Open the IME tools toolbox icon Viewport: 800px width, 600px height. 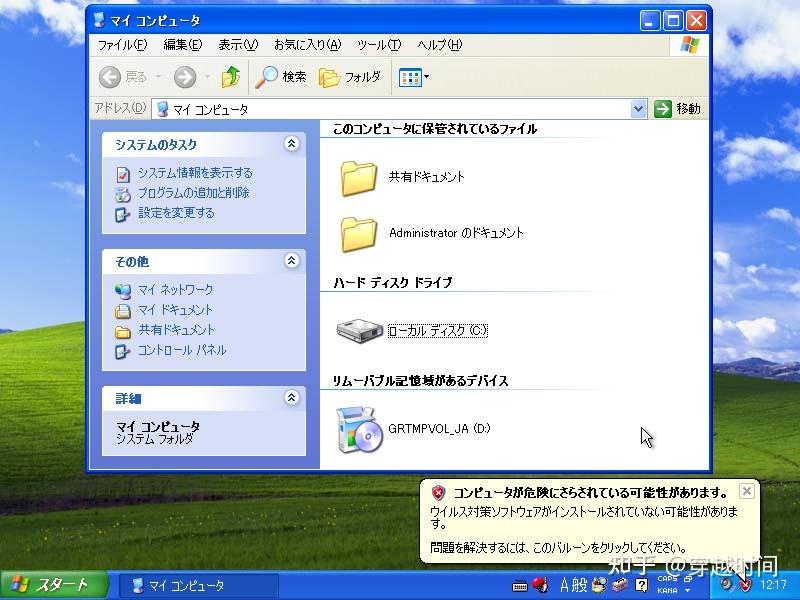tap(620, 585)
